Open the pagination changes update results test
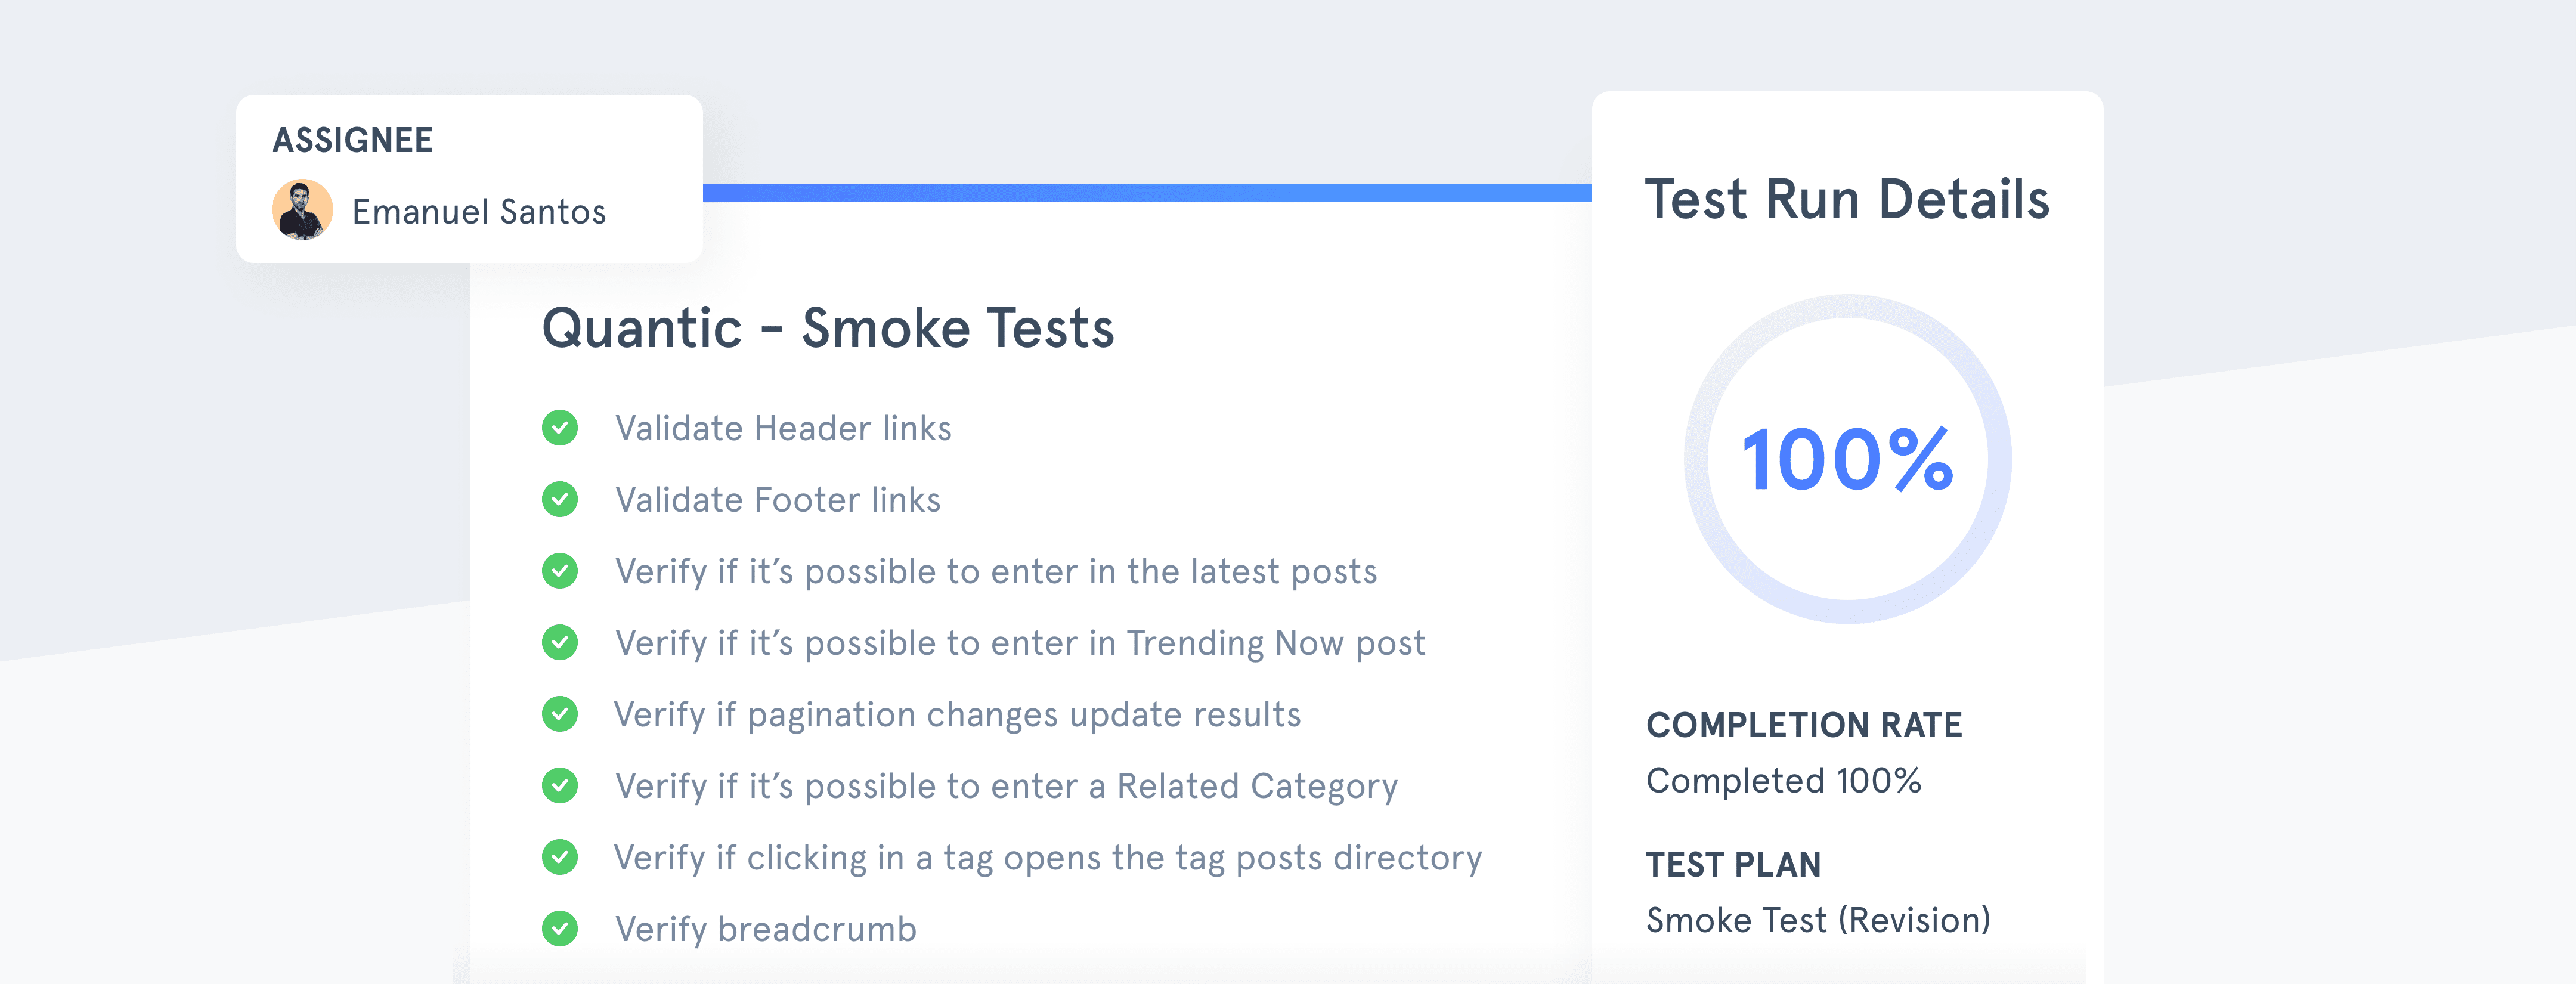Screen dimensions: 2576x984 coord(957,715)
